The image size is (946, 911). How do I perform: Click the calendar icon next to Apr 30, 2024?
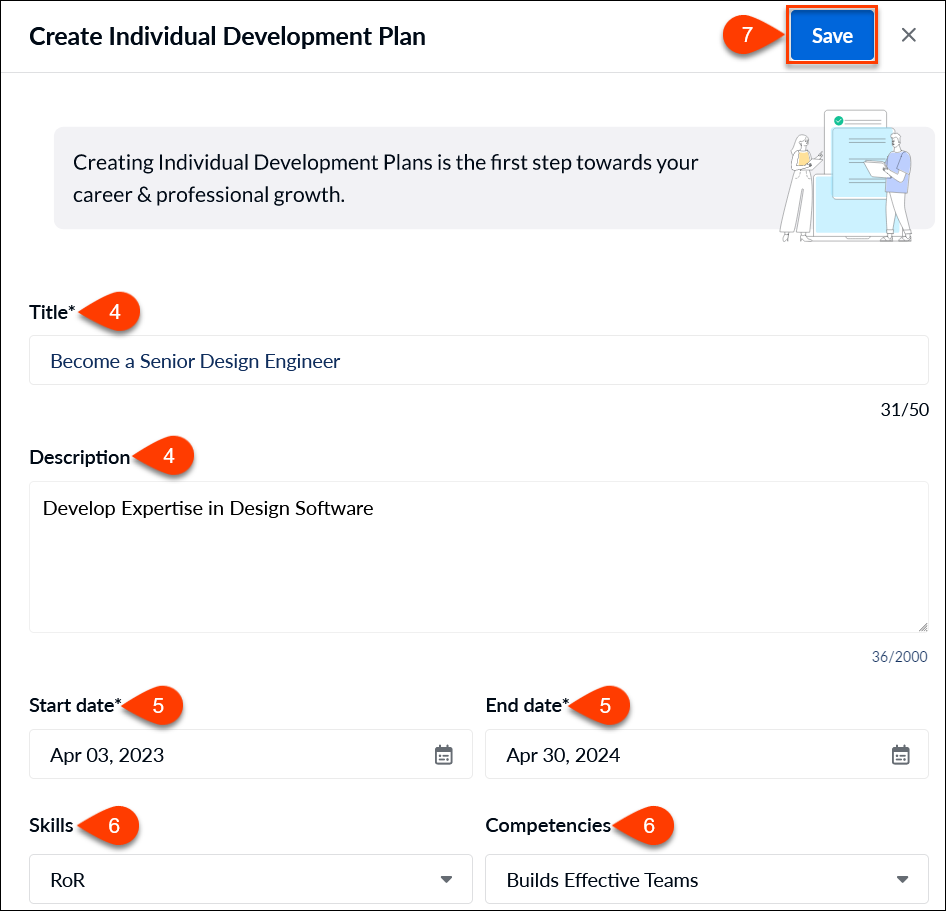click(x=899, y=755)
